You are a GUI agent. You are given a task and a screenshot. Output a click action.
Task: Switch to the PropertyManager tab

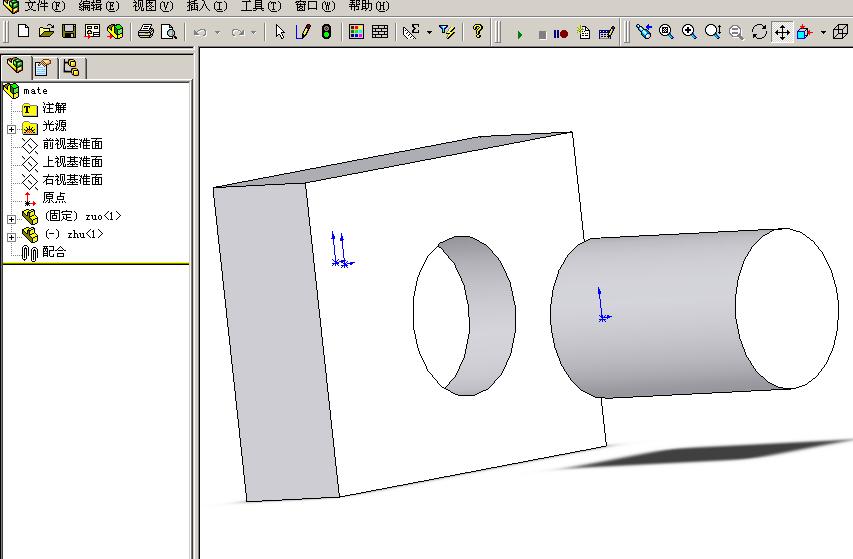(x=43, y=67)
